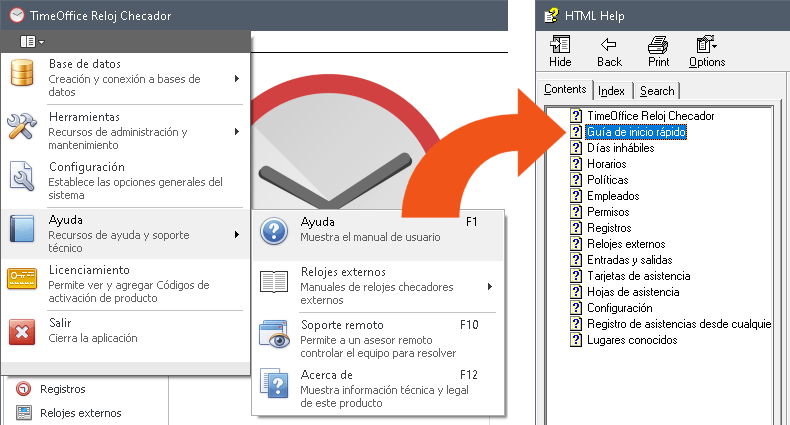Viewport: 790px width, 425px height.
Task: Select Relojes externos in the sidebar
Action: click(80, 413)
